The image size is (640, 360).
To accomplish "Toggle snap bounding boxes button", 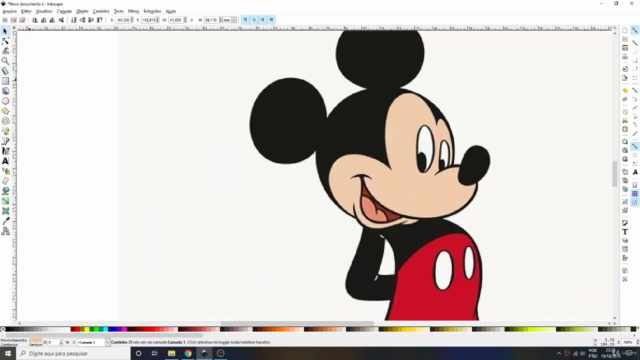I will pos(635,43).
